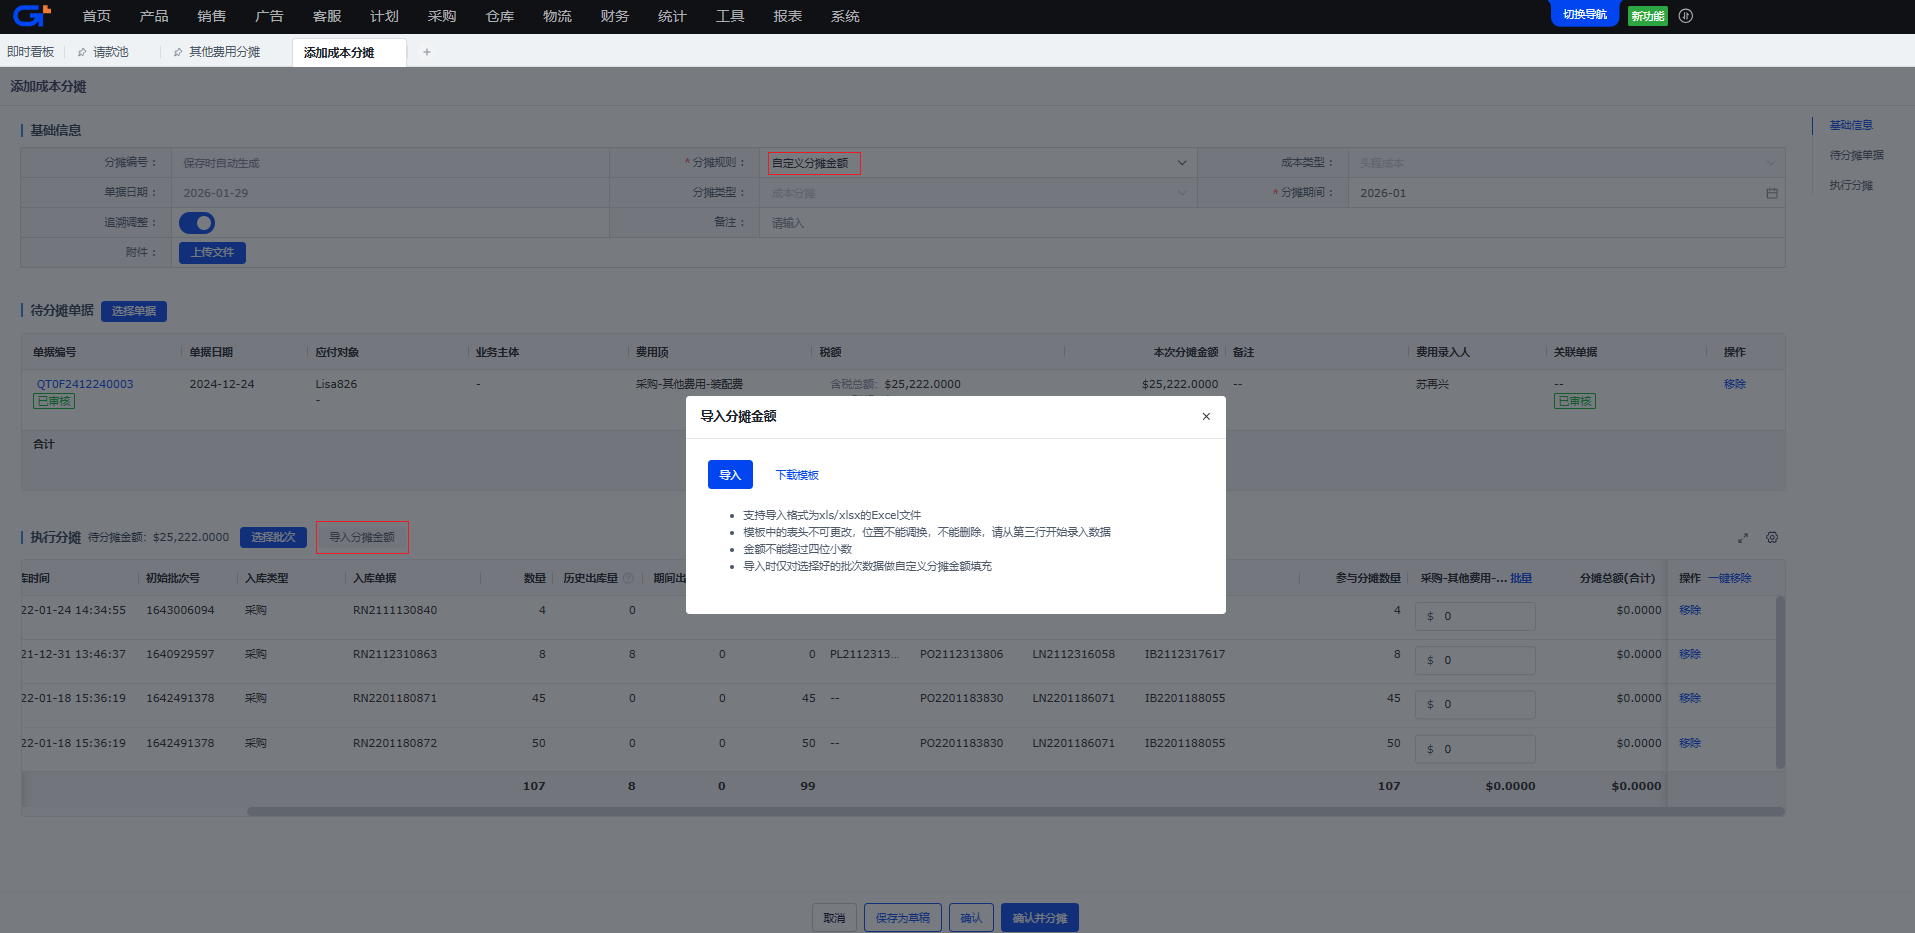Expand the 执行分摊 table to fullscreen
This screenshot has width=1915, height=933.
[1743, 538]
